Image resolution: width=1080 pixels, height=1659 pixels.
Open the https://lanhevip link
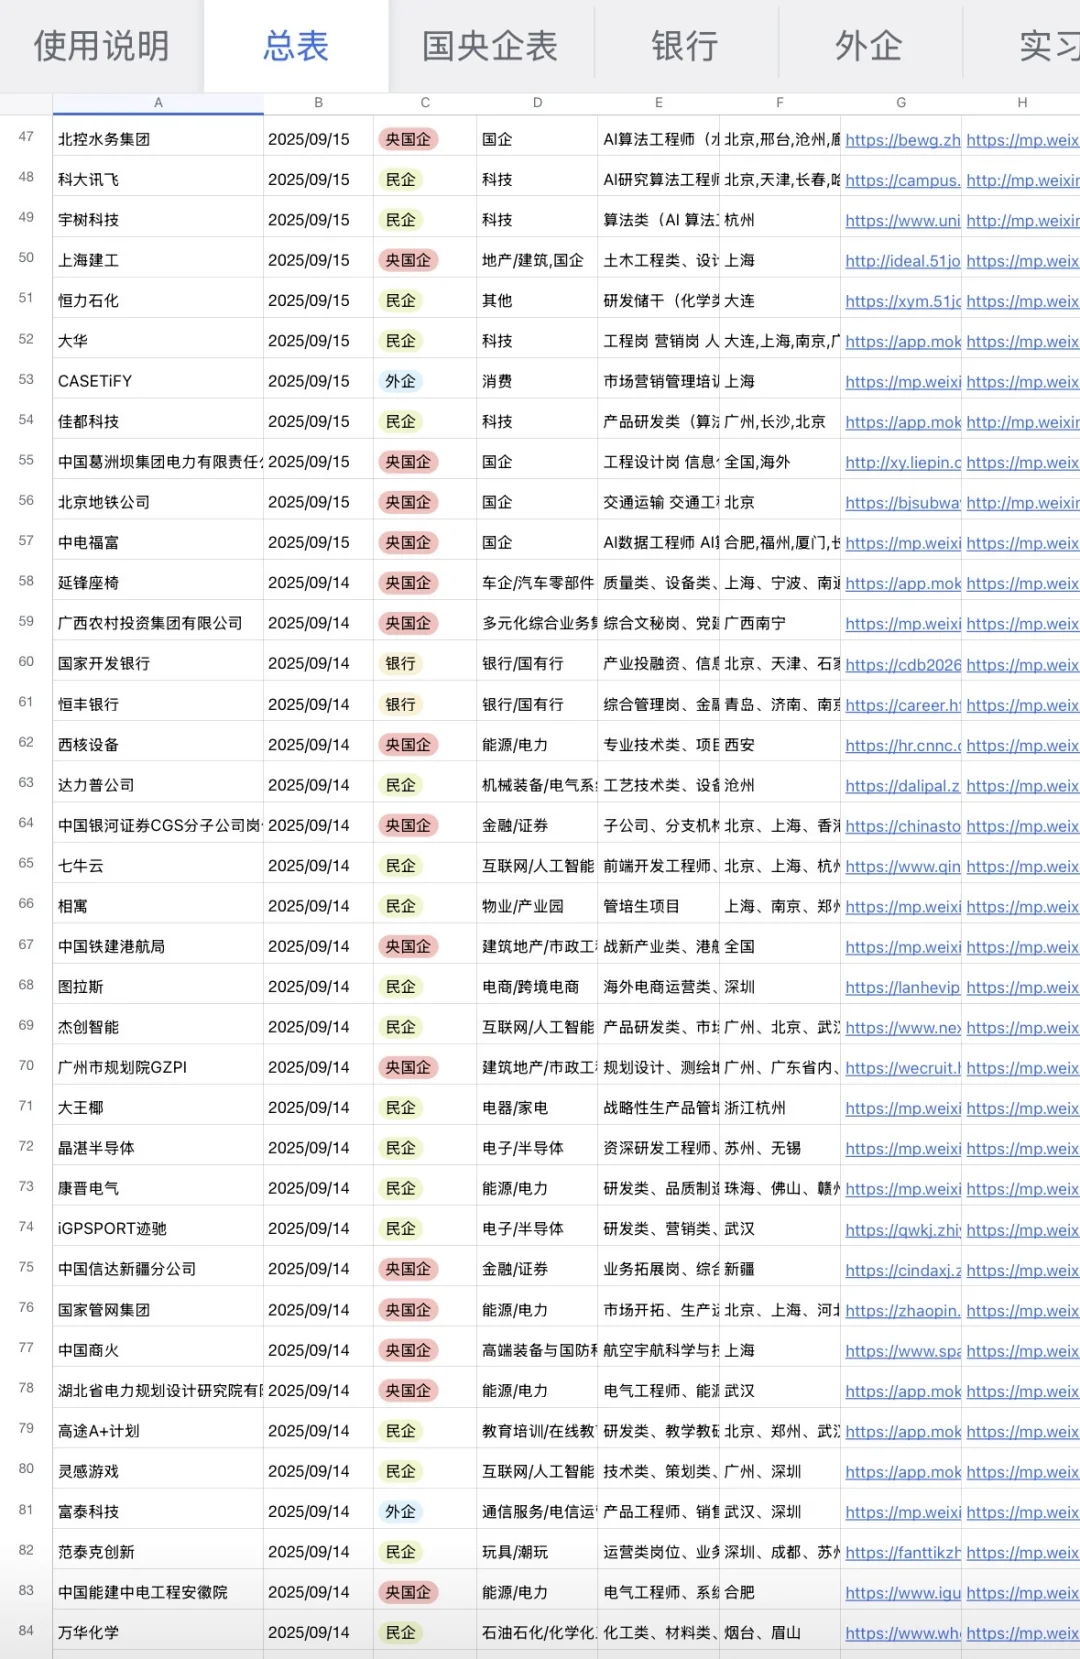903,988
